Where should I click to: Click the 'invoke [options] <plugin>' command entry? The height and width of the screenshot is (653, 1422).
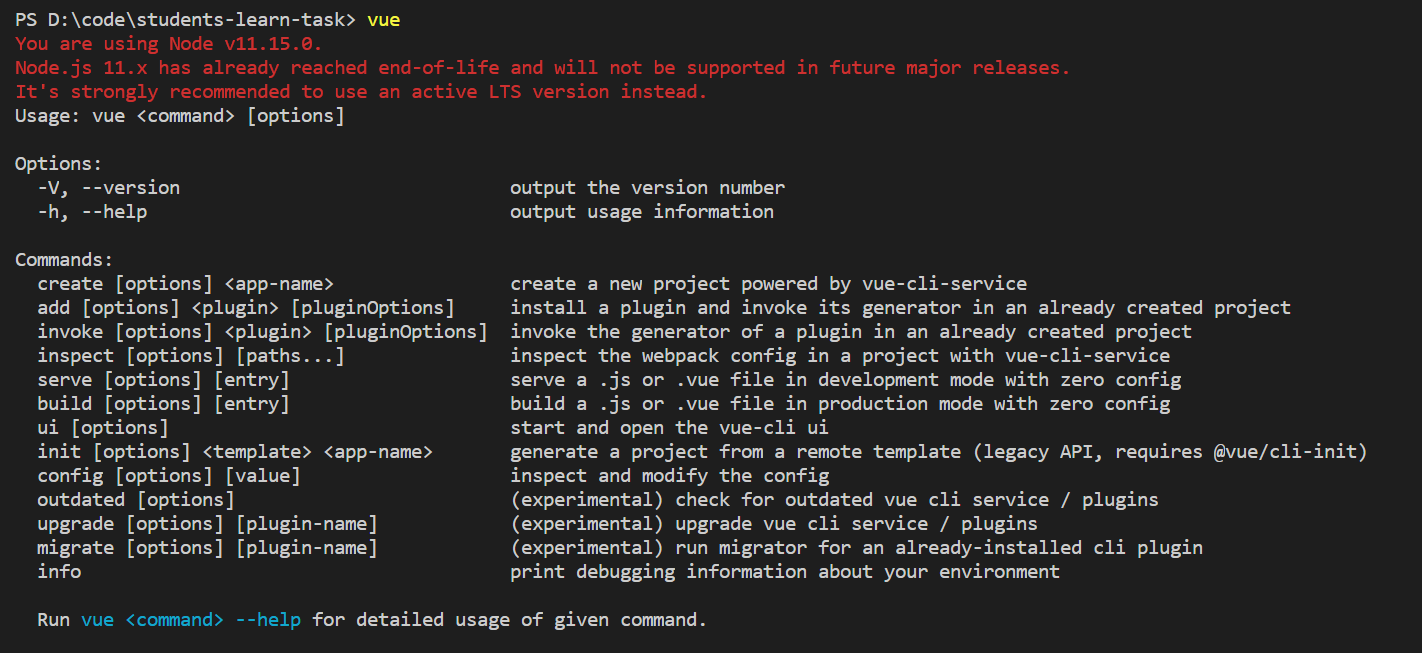[262, 332]
